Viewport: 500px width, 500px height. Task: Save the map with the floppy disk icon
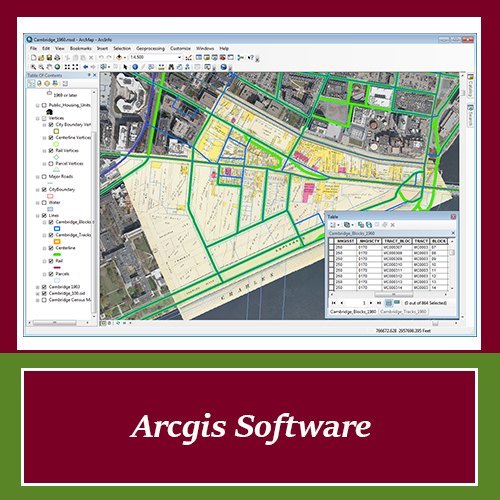click(x=49, y=58)
